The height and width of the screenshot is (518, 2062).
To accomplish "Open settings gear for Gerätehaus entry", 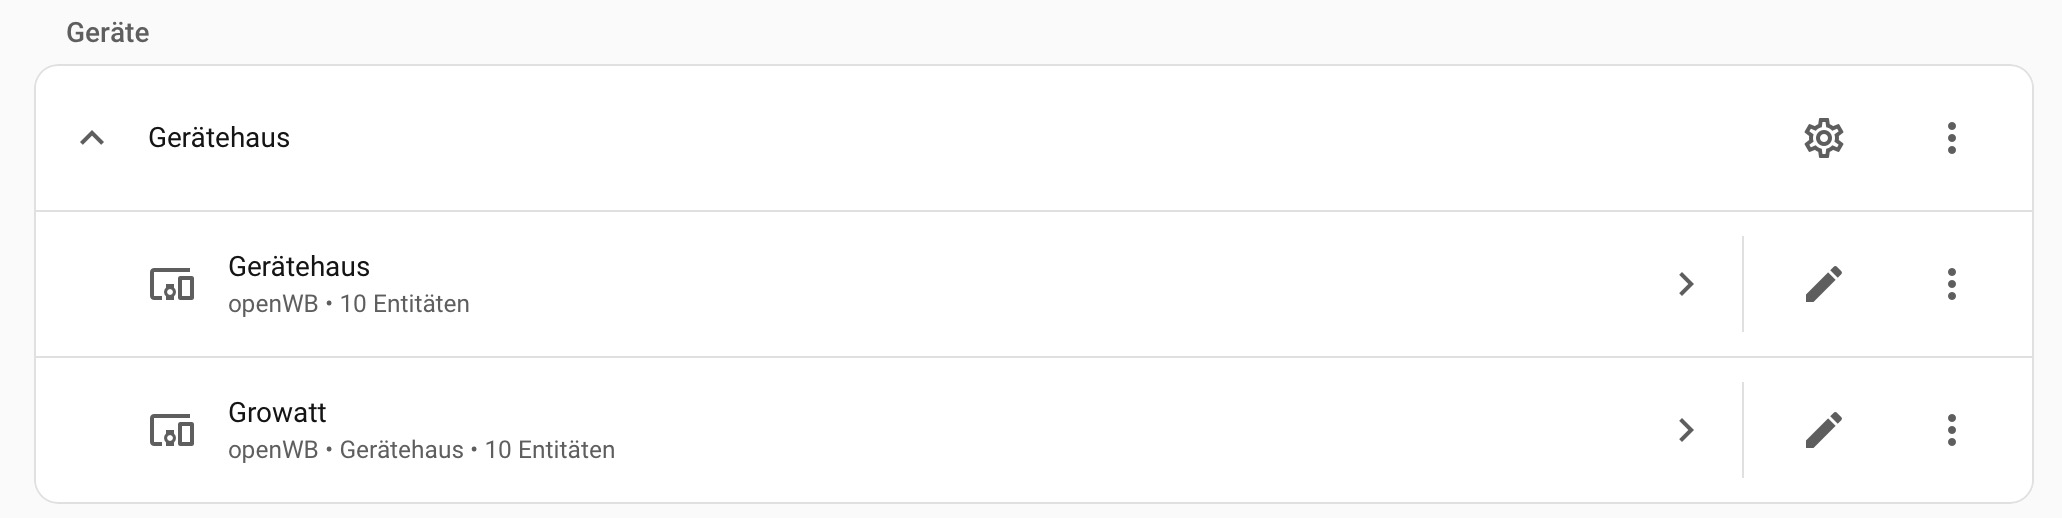I will (1823, 138).
